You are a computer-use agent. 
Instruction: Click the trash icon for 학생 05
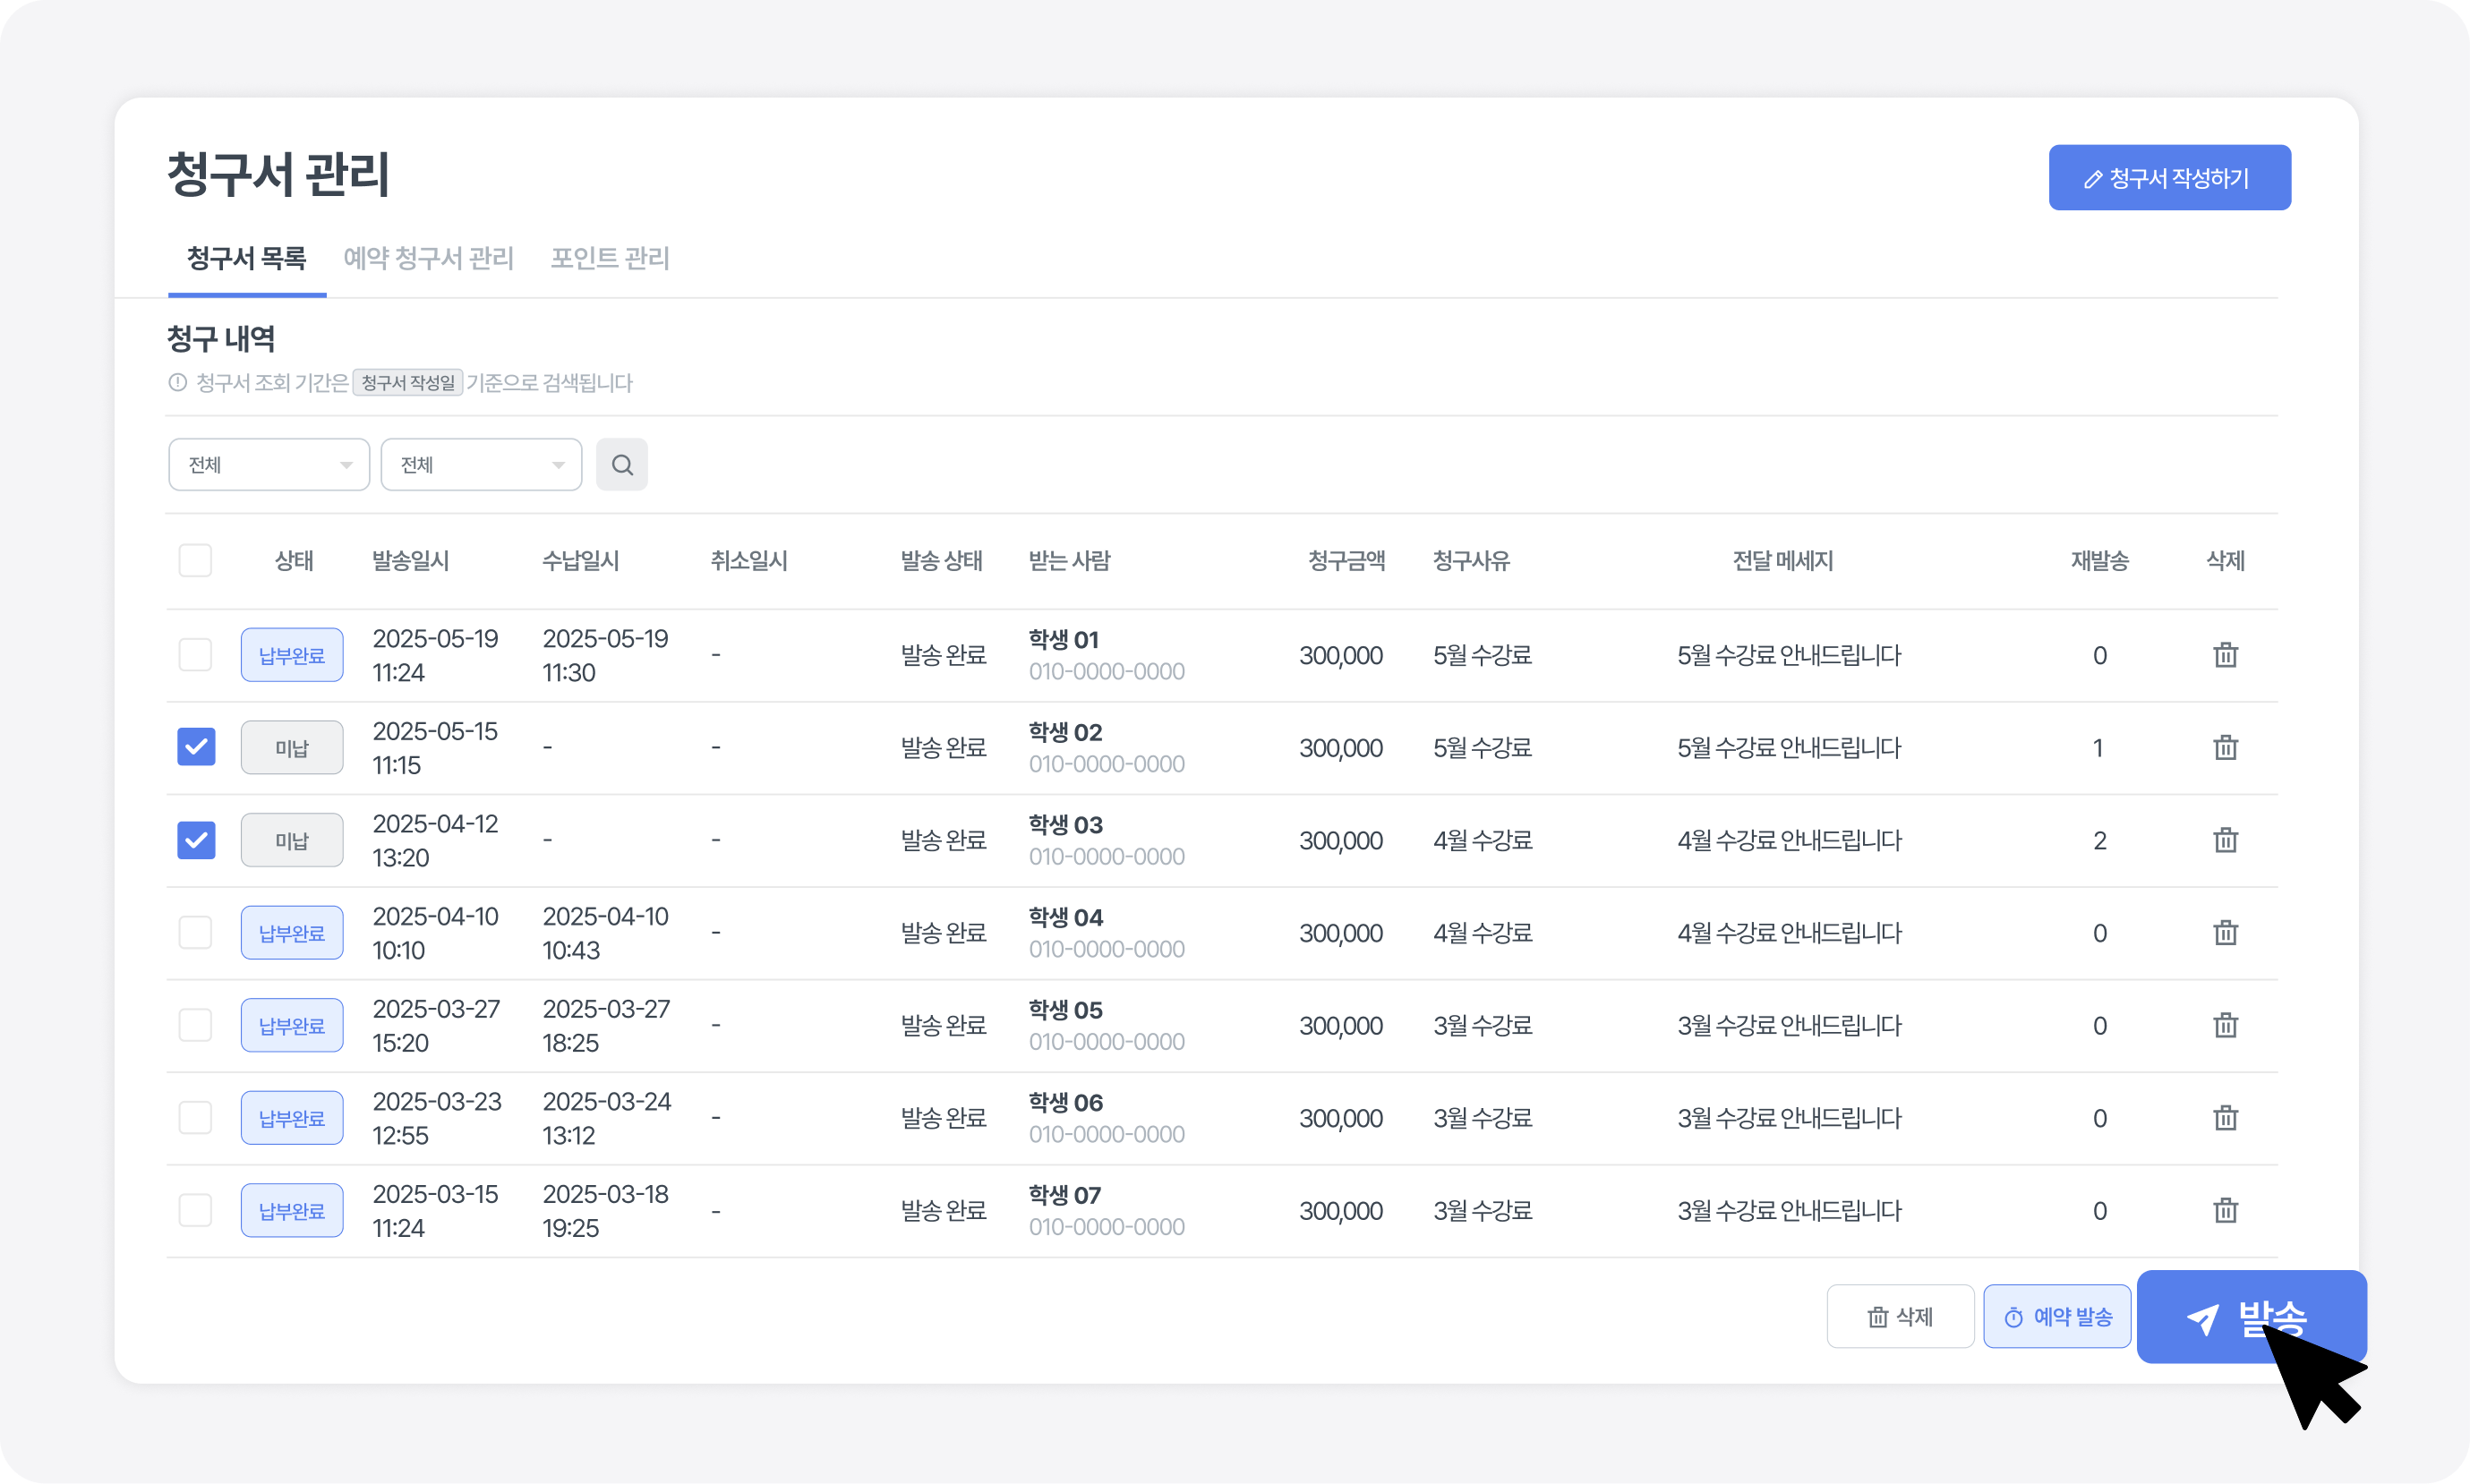(x=2225, y=1025)
